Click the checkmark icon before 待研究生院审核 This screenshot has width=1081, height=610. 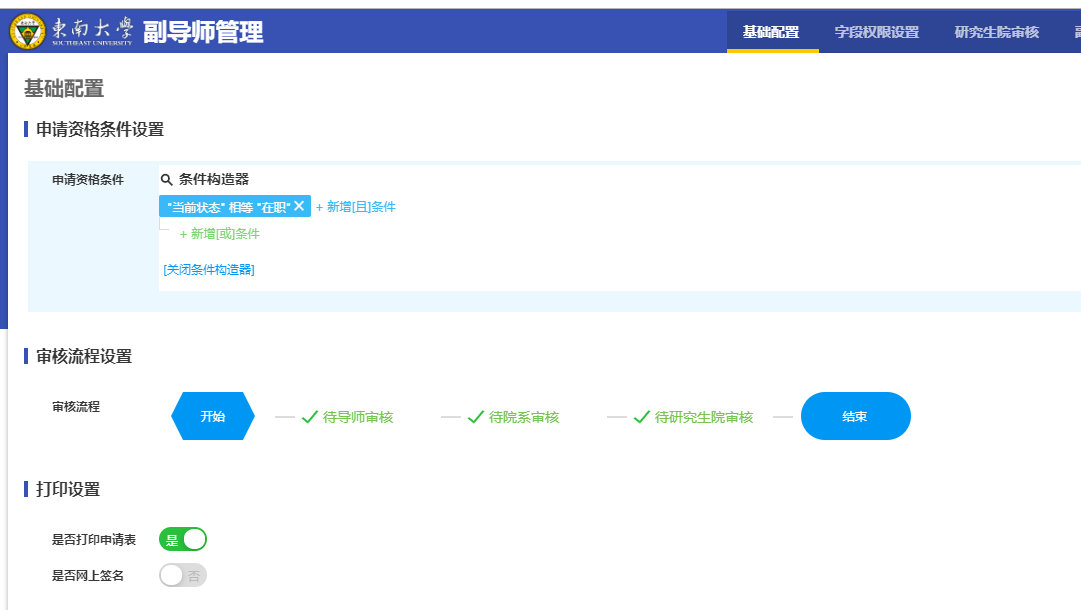tap(642, 417)
